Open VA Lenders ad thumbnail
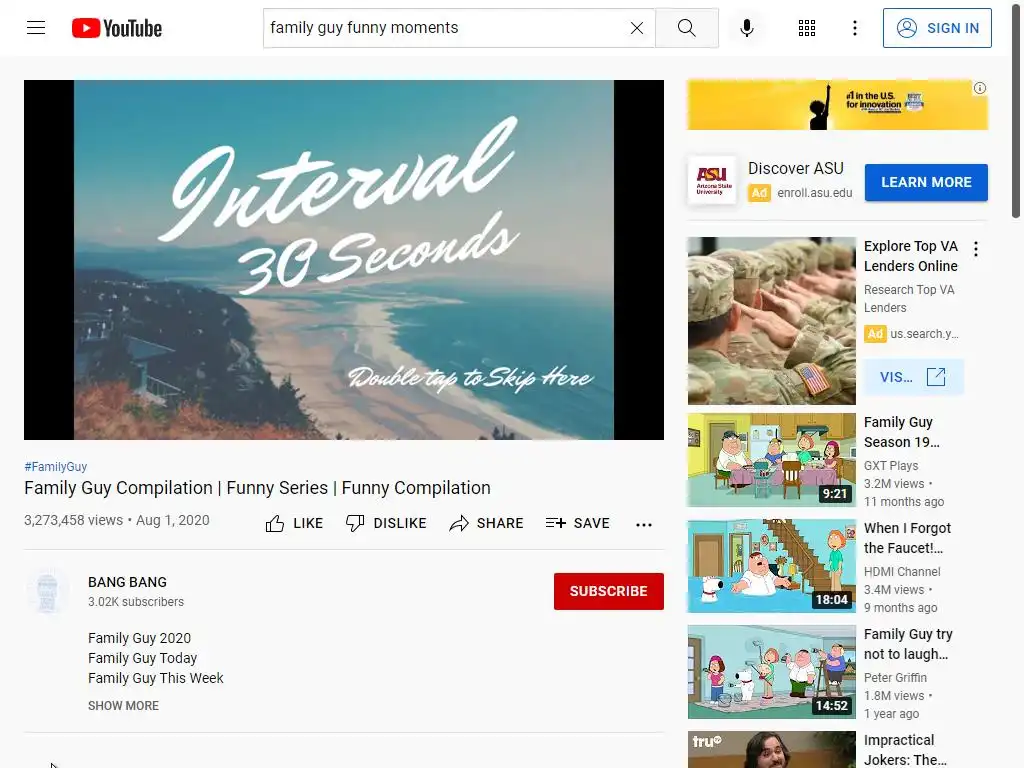 coord(771,321)
